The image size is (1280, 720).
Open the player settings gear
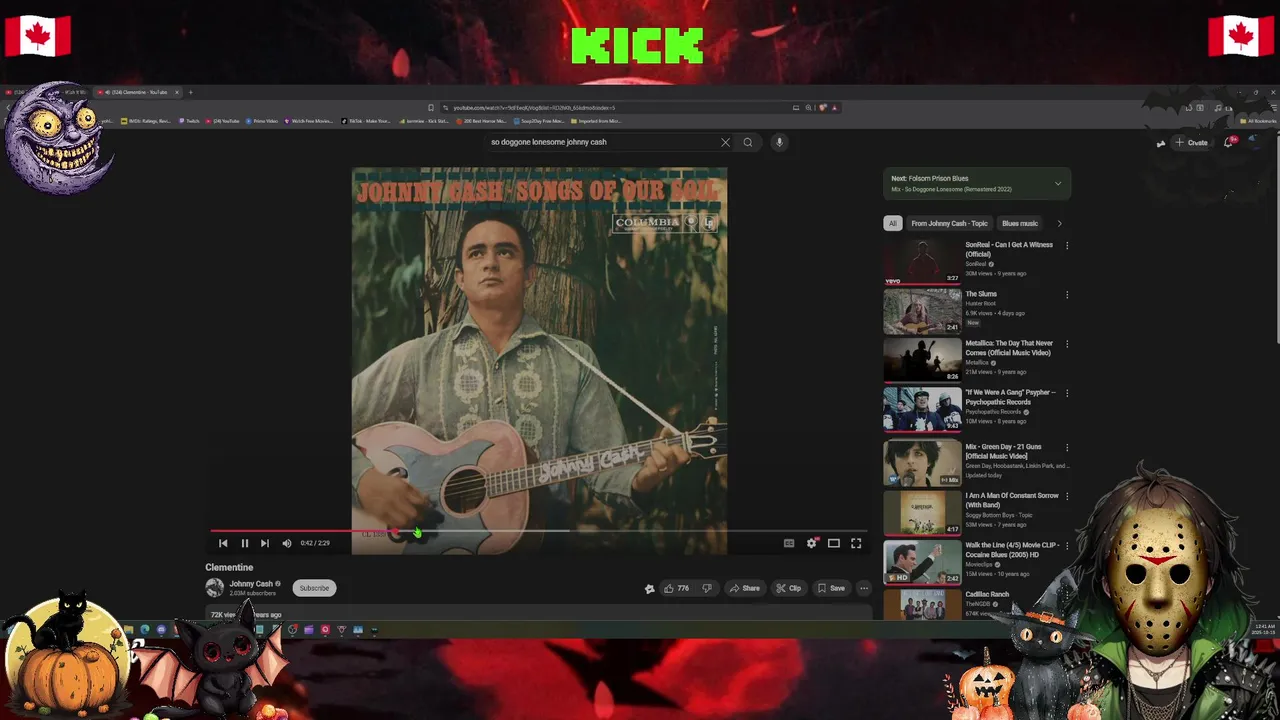[812, 543]
